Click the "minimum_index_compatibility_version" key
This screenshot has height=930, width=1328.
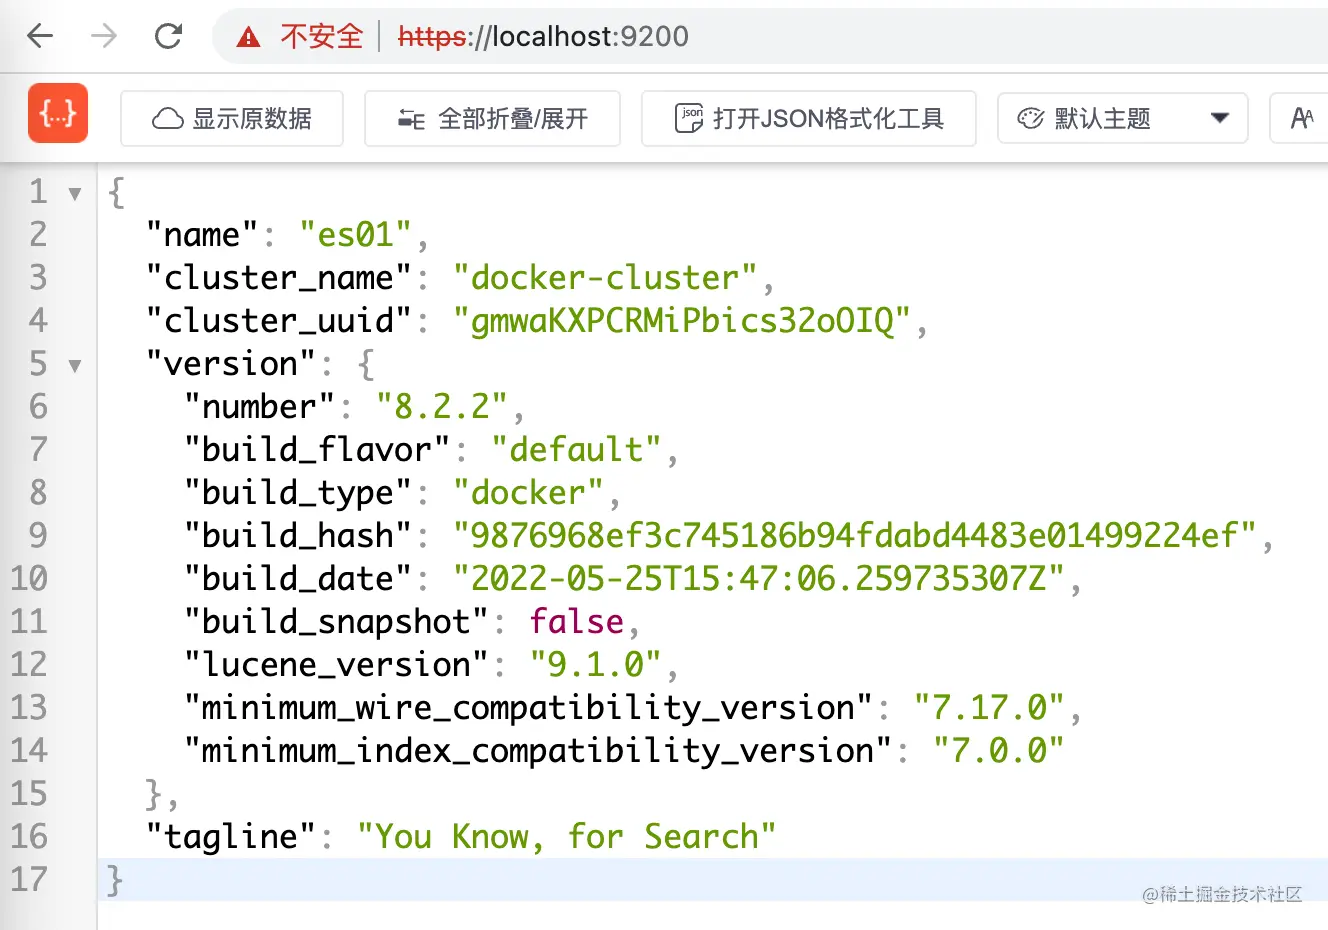(538, 751)
